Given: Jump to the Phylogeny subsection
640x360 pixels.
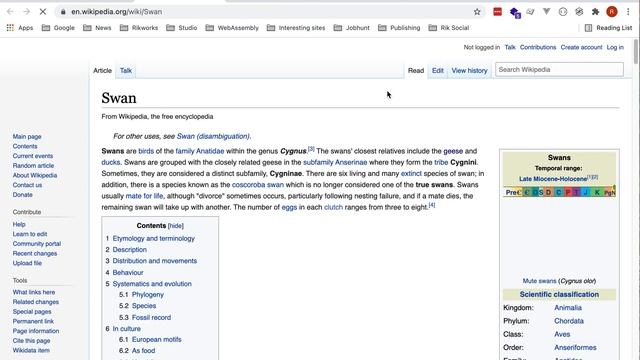Looking at the screenshot, I should 148,295.
